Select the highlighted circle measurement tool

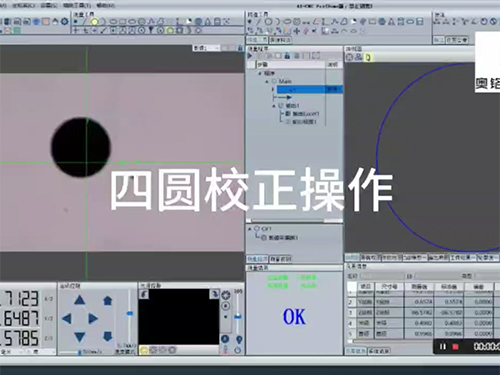tap(95, 22)
